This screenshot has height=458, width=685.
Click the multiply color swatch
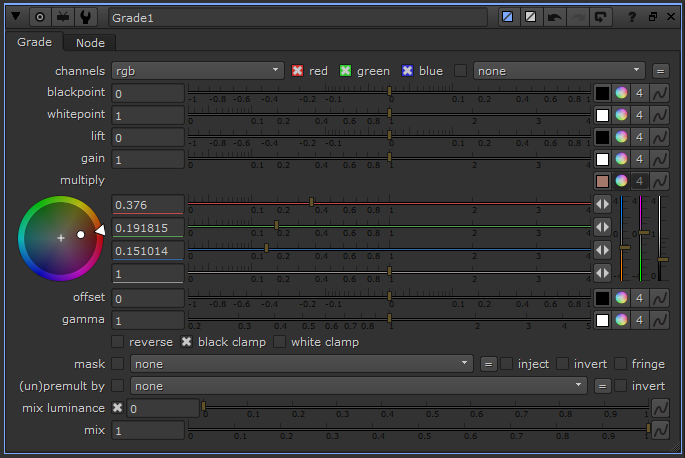point(602,181)
